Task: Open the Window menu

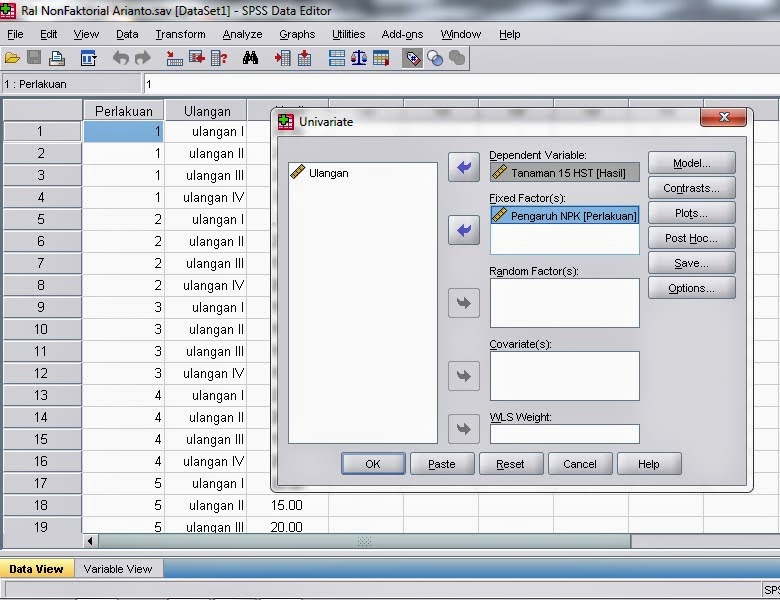Action: [x=461, y=34]
